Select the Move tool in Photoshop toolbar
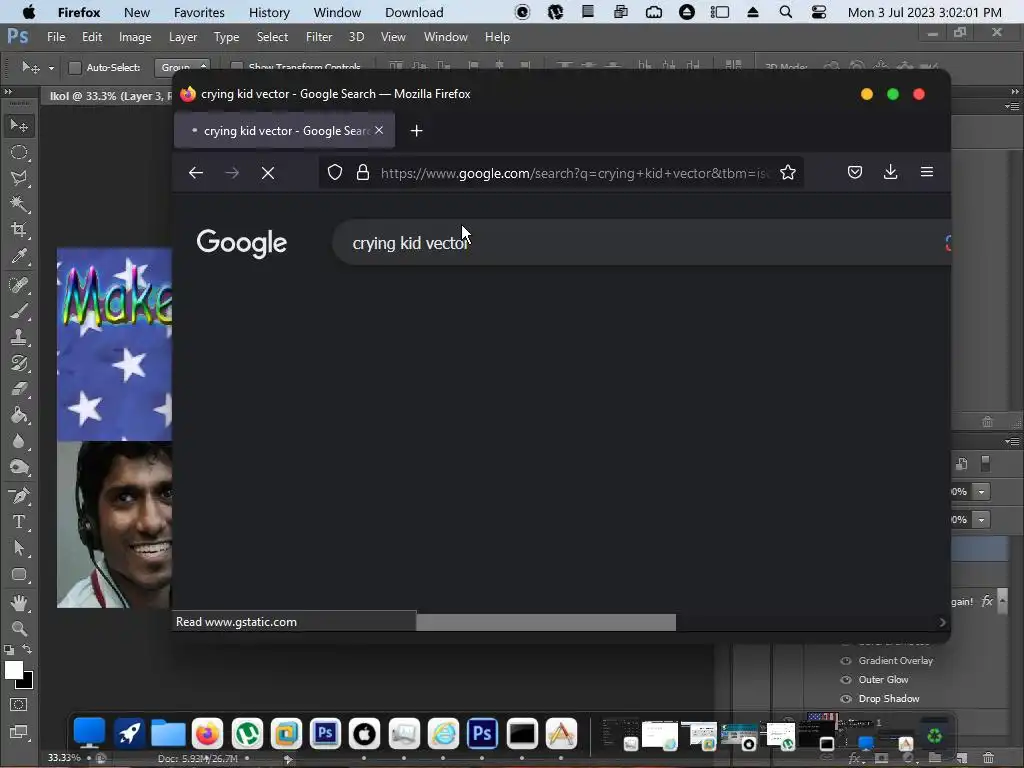Screen dimensions: 1024x768 click(19, 125)
